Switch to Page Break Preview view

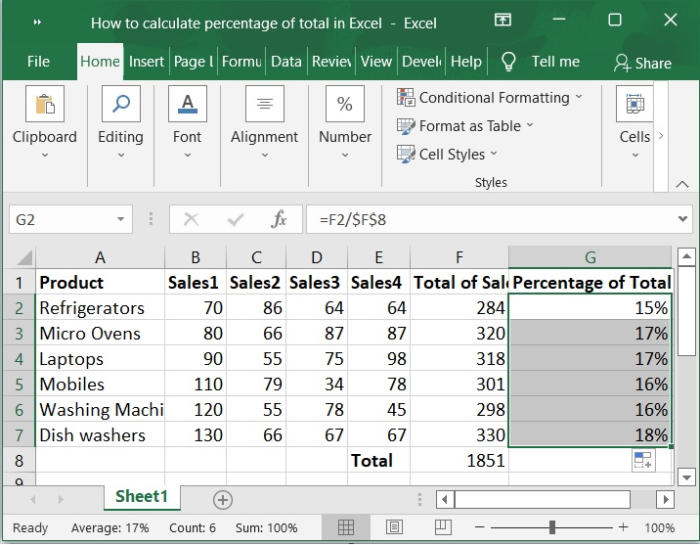[x=443, y=527]
